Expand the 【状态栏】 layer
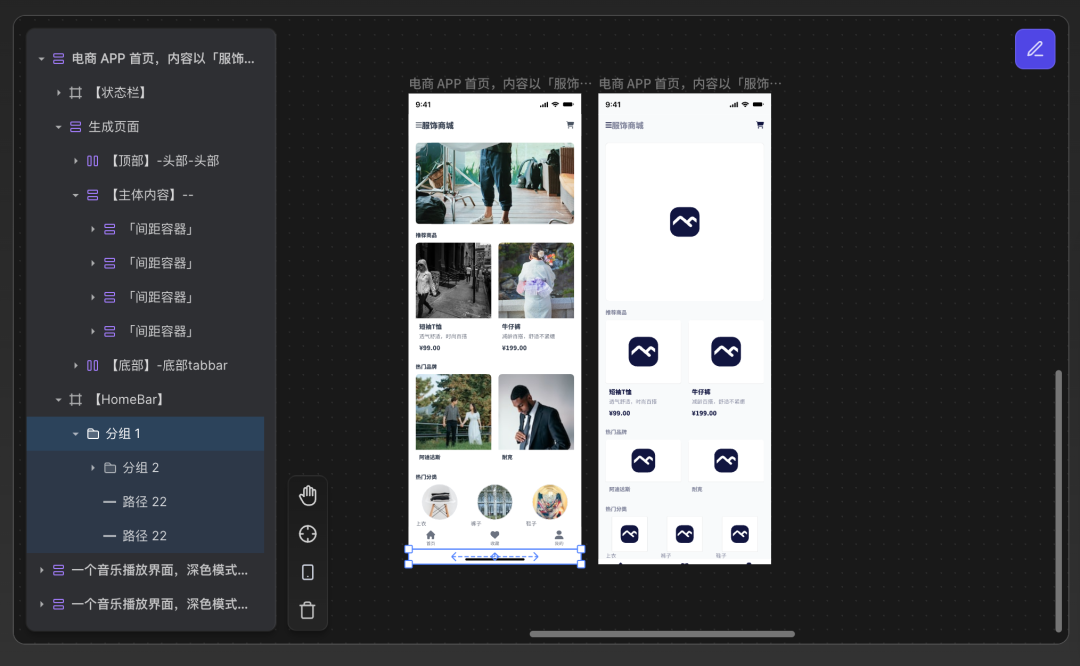Viewport: 1080px width, 666px height. [58, 93]
